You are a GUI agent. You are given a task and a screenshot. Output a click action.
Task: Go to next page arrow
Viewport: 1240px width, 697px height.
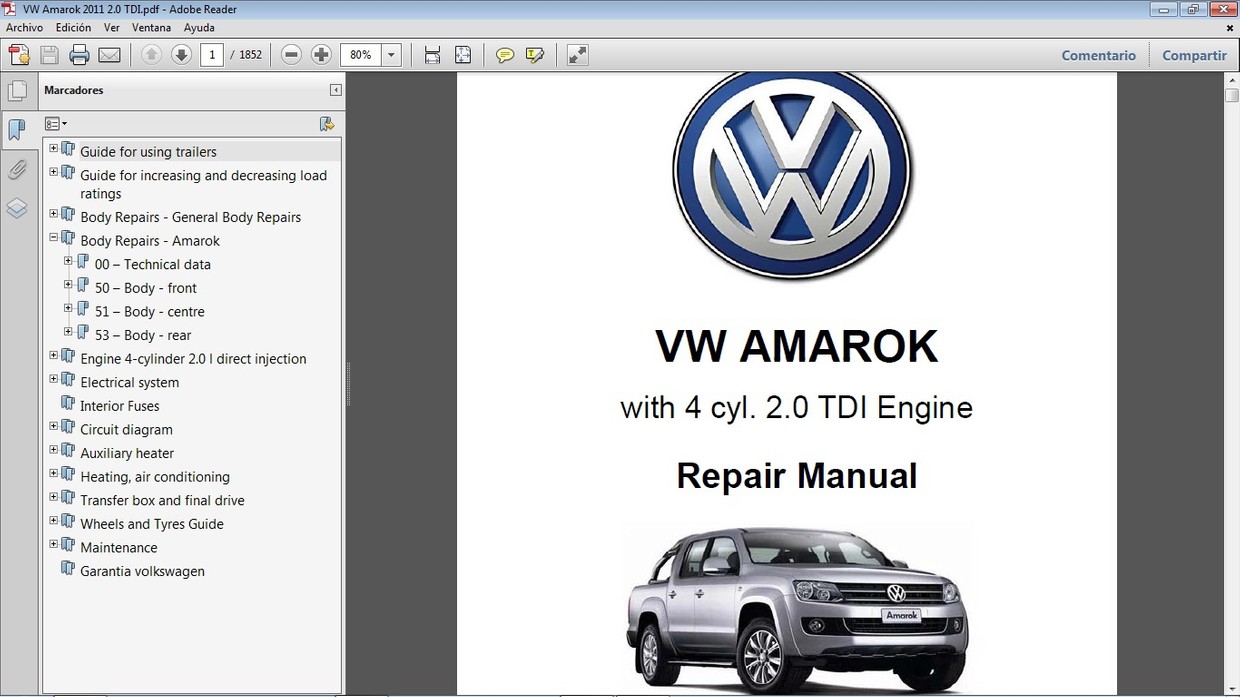pyautogui.click(x=181, y=55)
